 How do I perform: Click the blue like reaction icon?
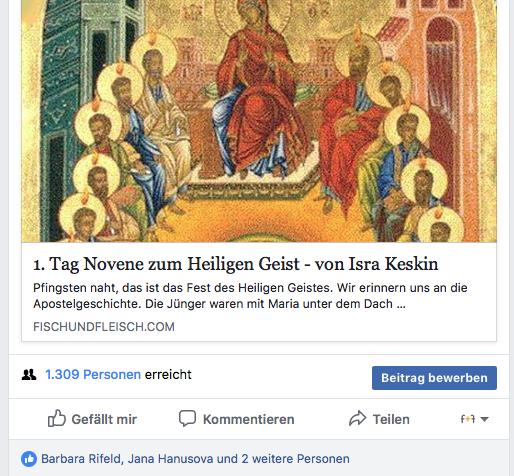click(x=29, y=459)
